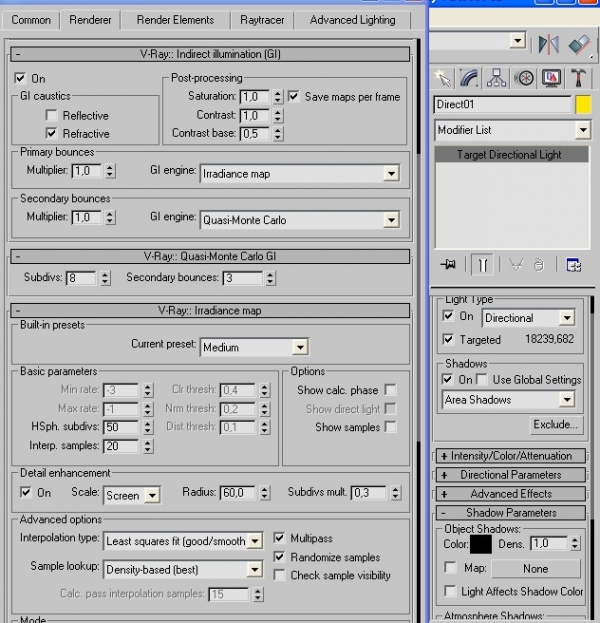Disable Refractive GI caustics
600x623 pixels.
point(51,133)
